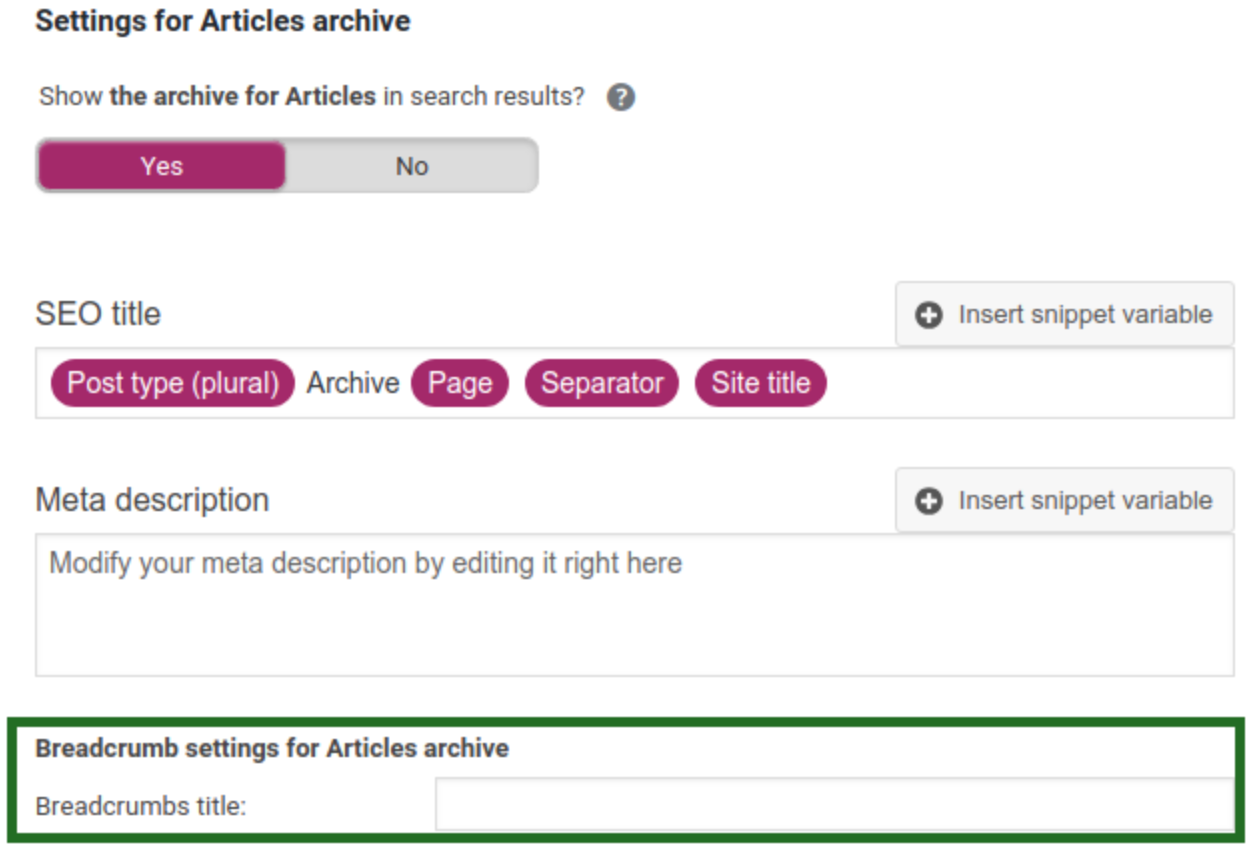Click the plus icon for SEO title snippet variable
1250x854 pixels.
point(927,313)
